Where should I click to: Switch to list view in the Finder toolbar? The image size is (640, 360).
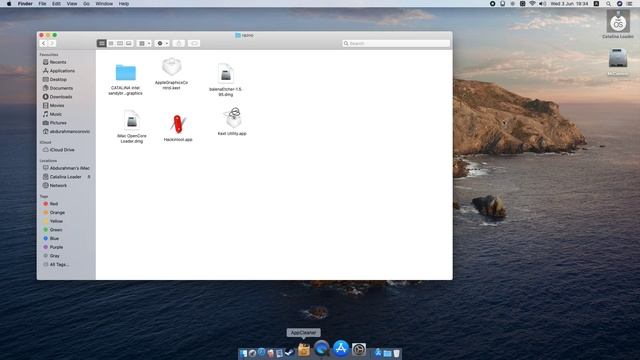(111, 43)
